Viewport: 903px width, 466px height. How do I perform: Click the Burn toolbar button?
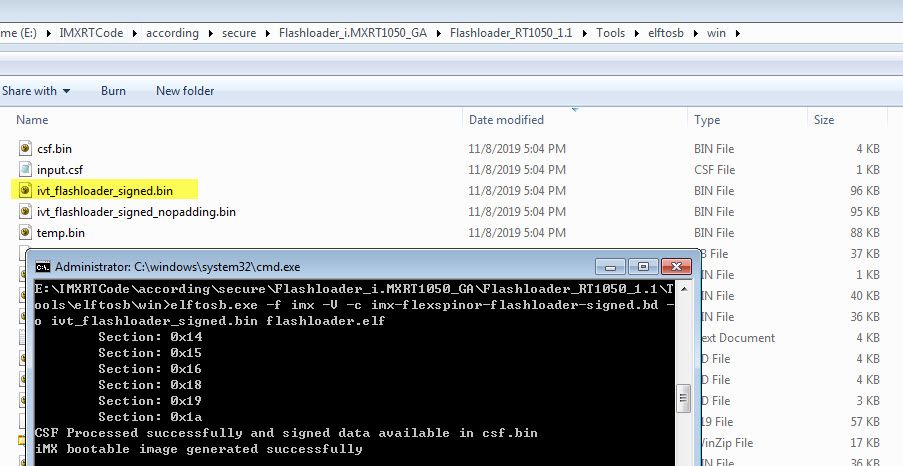(113, 90)
